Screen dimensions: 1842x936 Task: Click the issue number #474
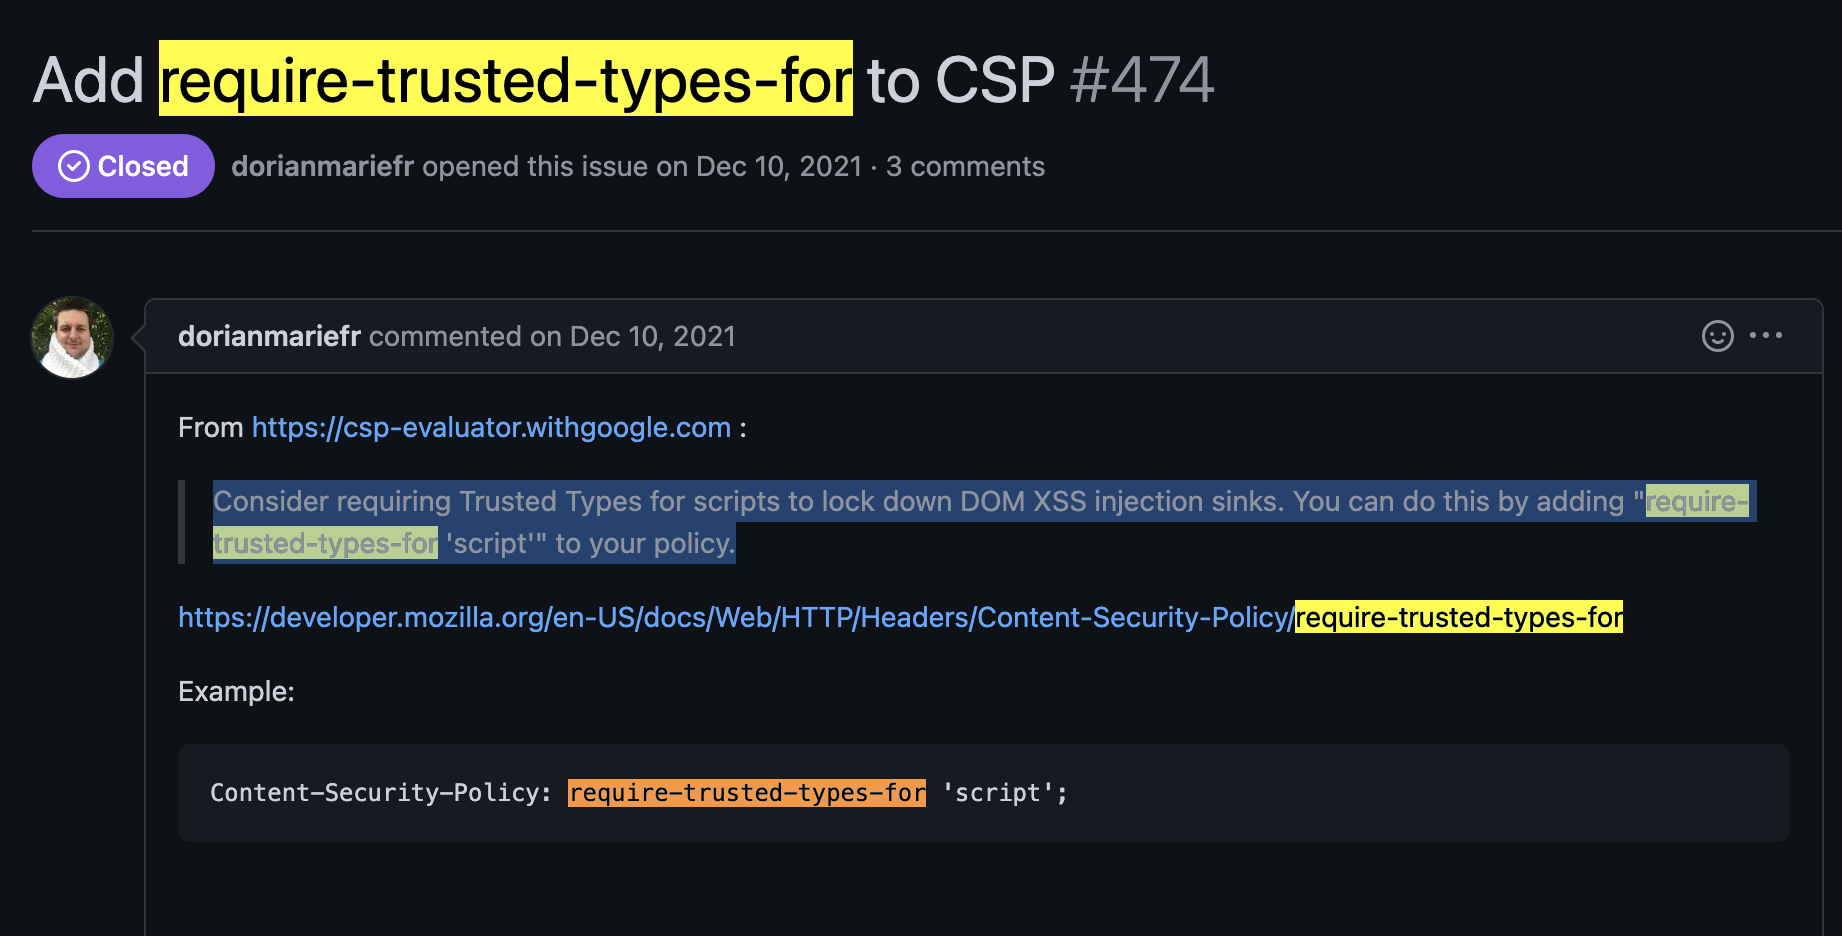1141,80
